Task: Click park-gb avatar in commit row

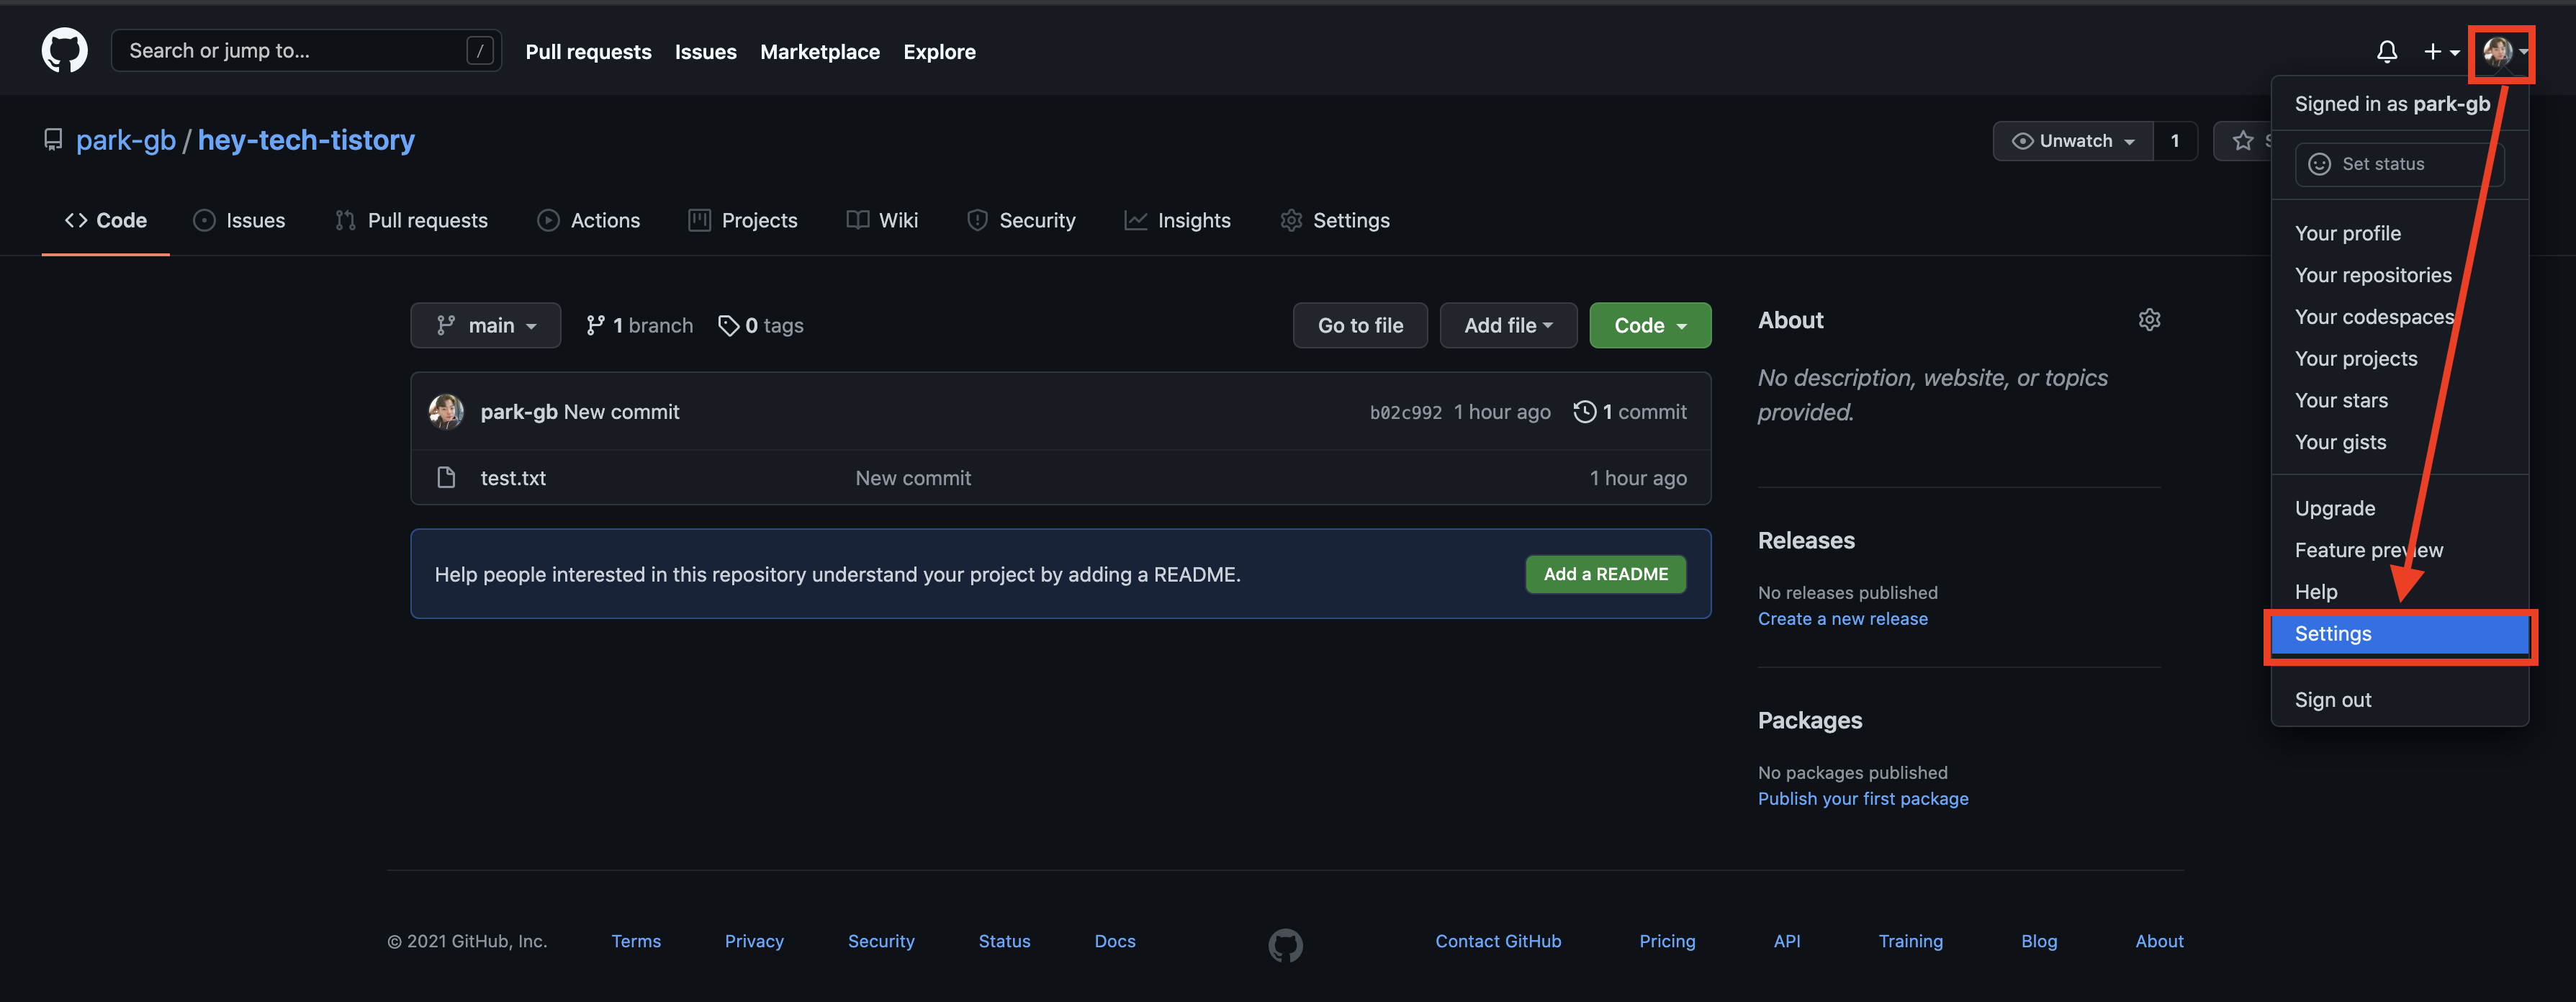Action: (x=446, y=412)
